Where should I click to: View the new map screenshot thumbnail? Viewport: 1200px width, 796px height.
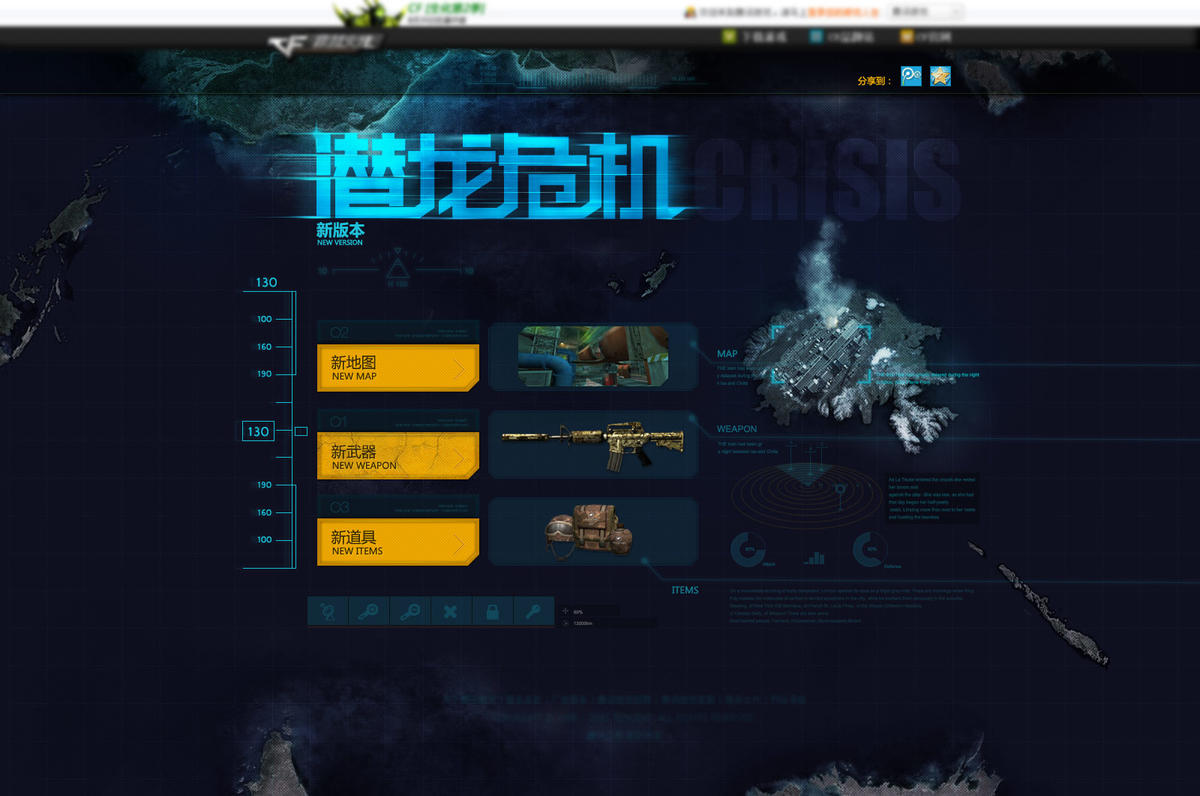click(x=593, y=356)
